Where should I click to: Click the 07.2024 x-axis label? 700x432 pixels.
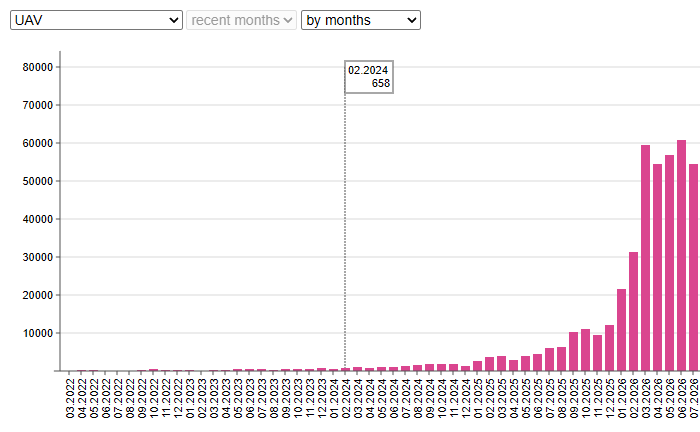pyautogui.click(x=405, y=398)
